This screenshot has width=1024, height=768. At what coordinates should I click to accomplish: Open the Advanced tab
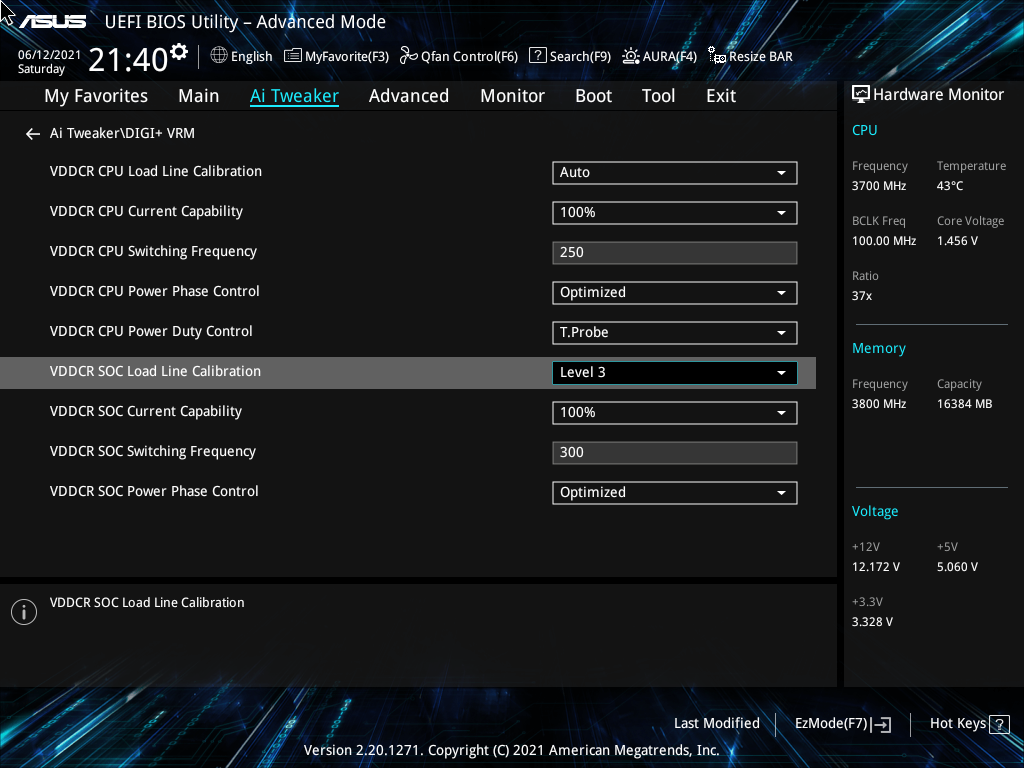(x=409, y=96)
